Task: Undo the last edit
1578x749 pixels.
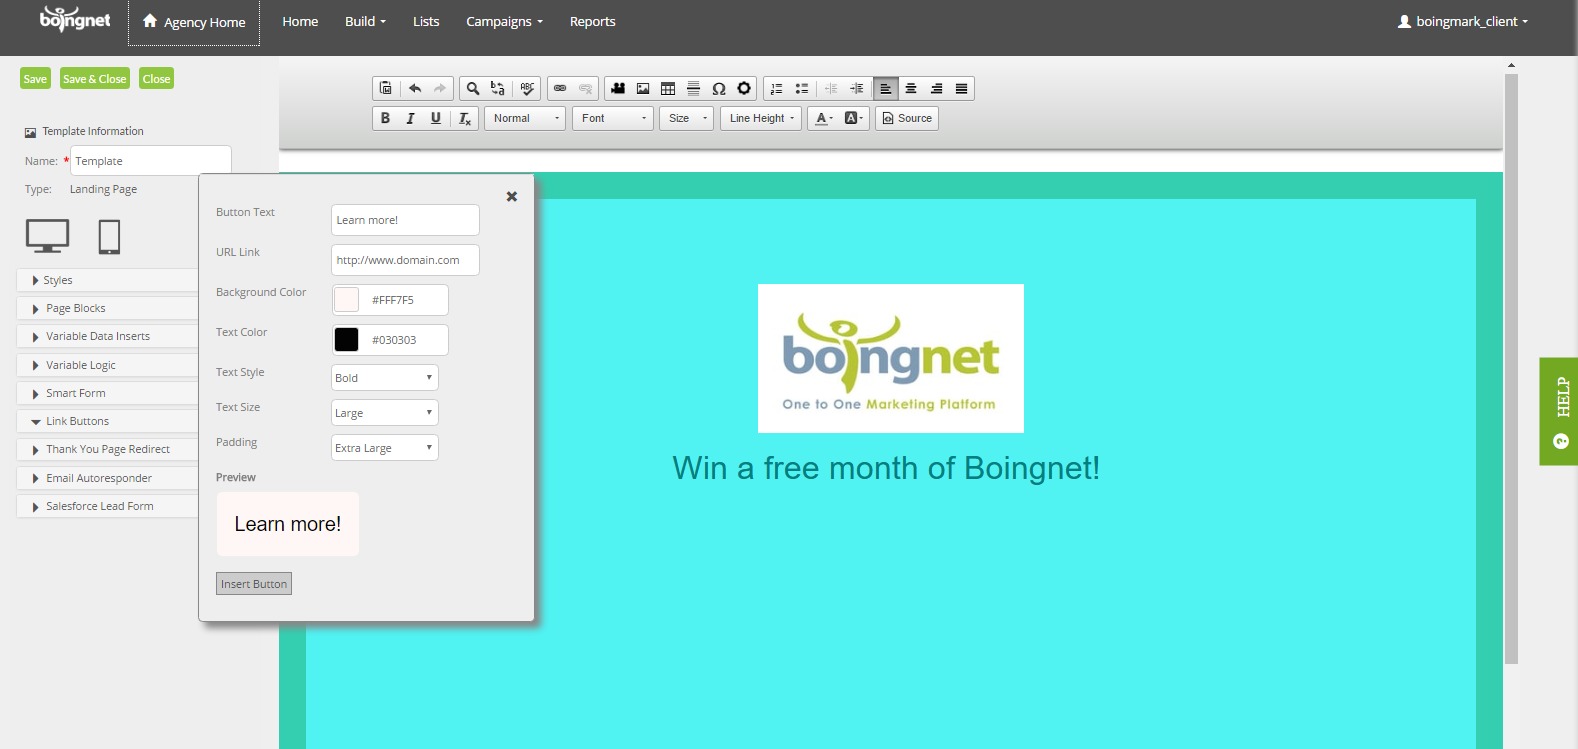Action: pyautogui.click(x=415, y=89)
